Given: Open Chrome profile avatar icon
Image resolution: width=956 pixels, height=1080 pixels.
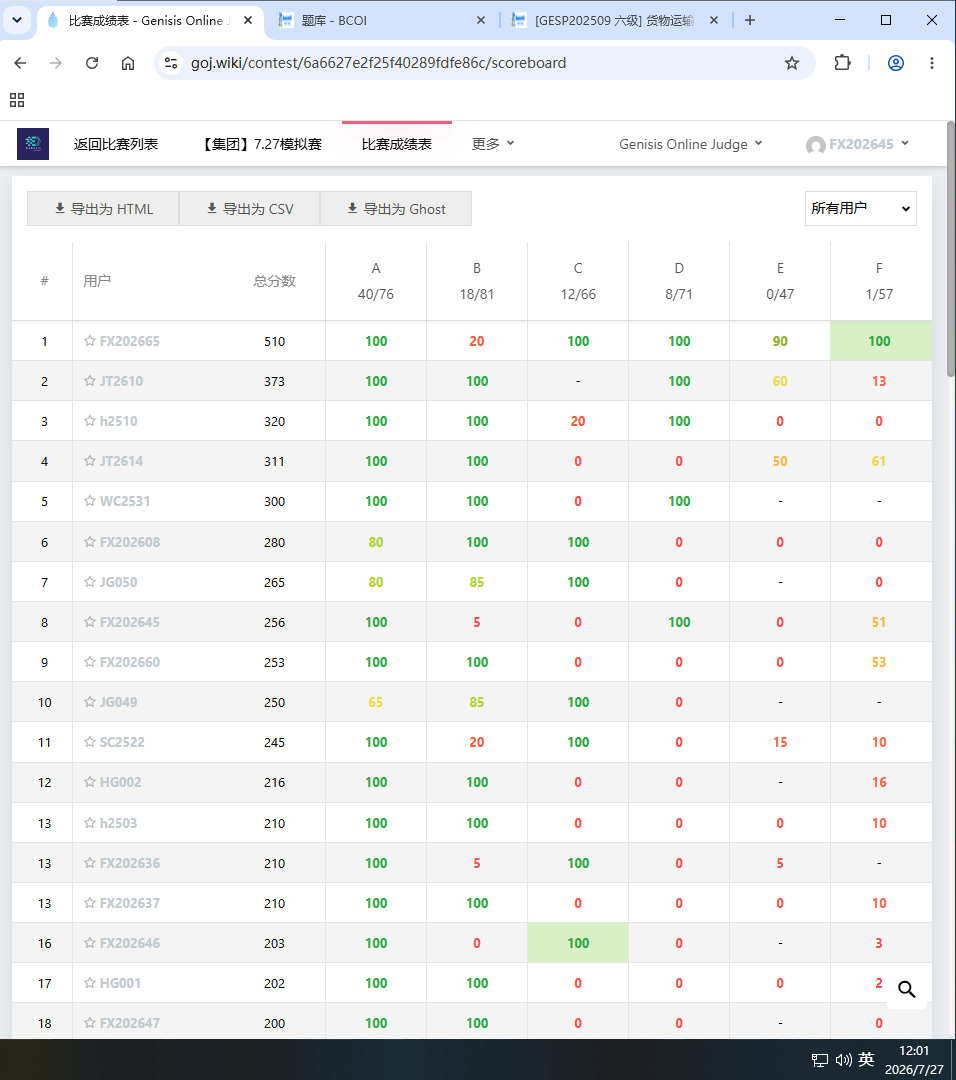Looking at the screenshot, I should click(x=895, y=63).
